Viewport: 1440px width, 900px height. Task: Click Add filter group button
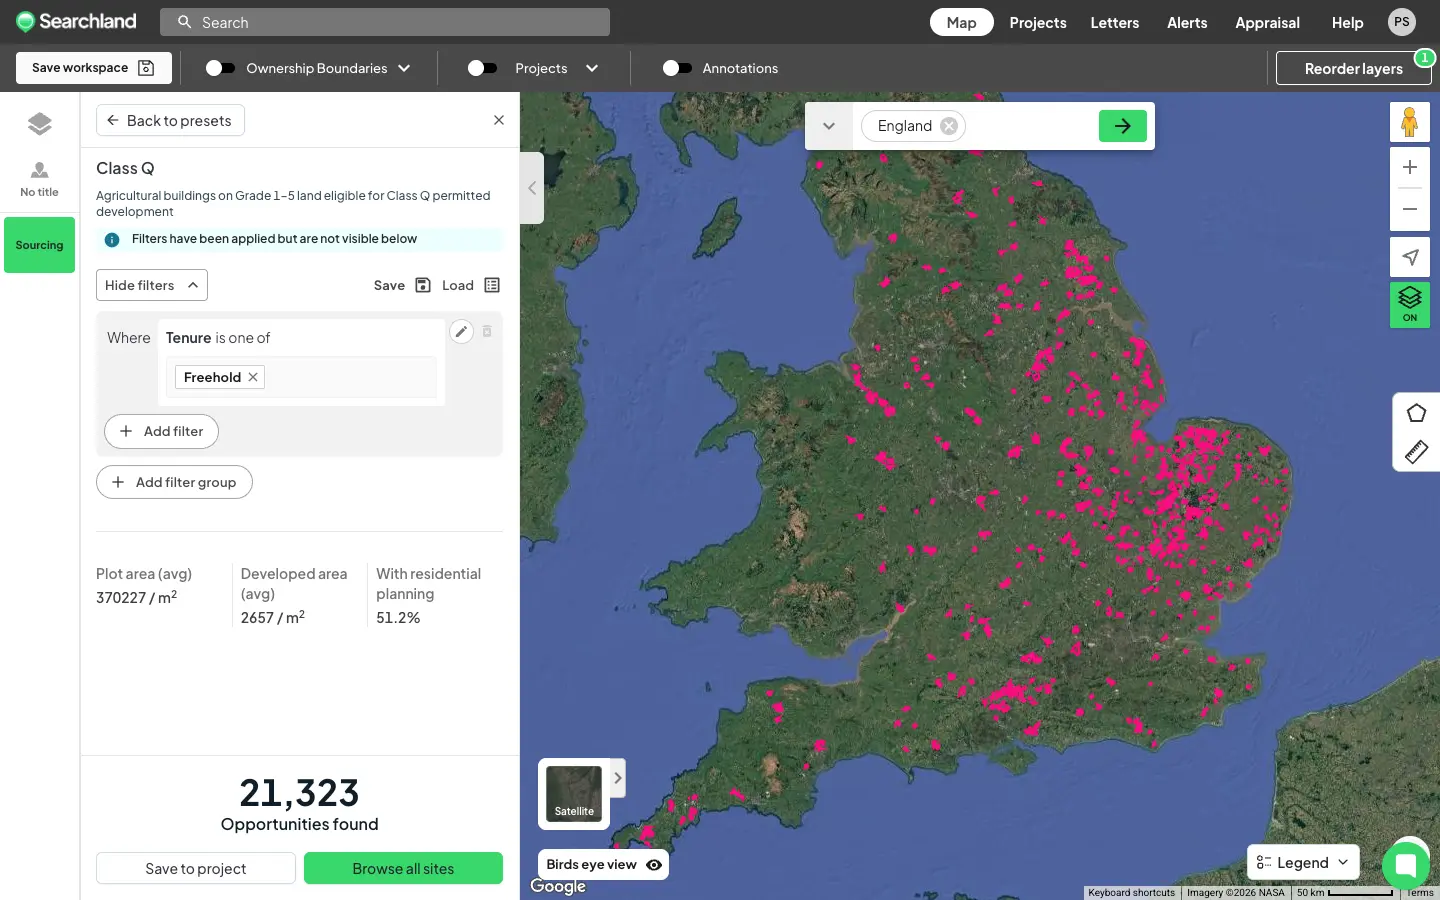pyautogui.click(x=174, y=482)
